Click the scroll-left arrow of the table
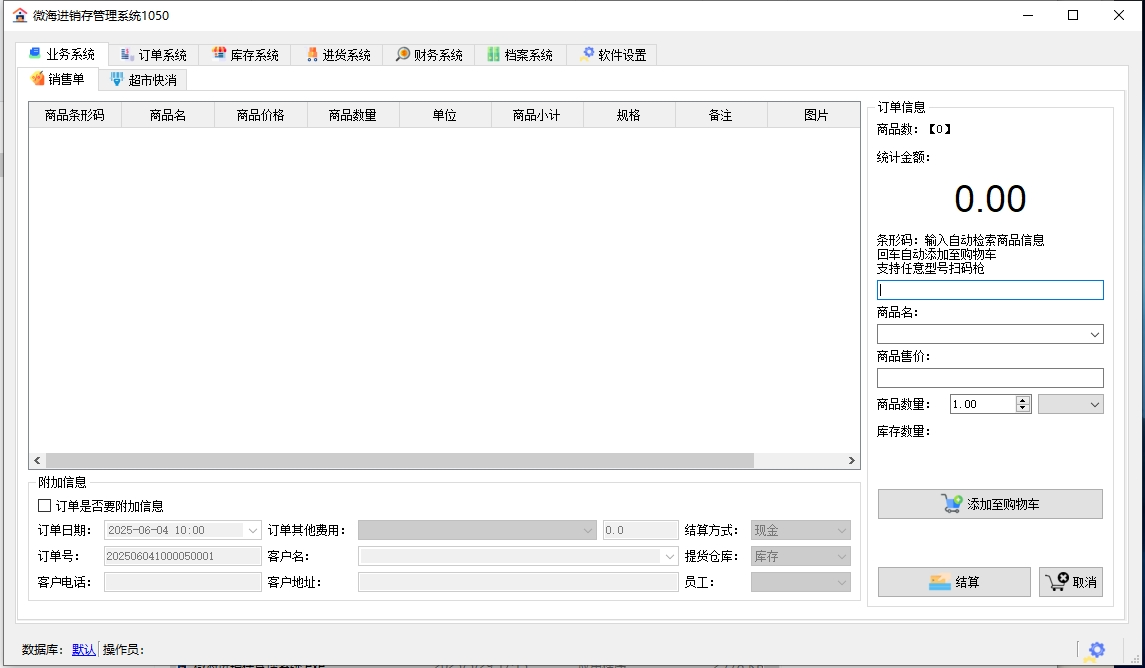 tap(37, 461)
